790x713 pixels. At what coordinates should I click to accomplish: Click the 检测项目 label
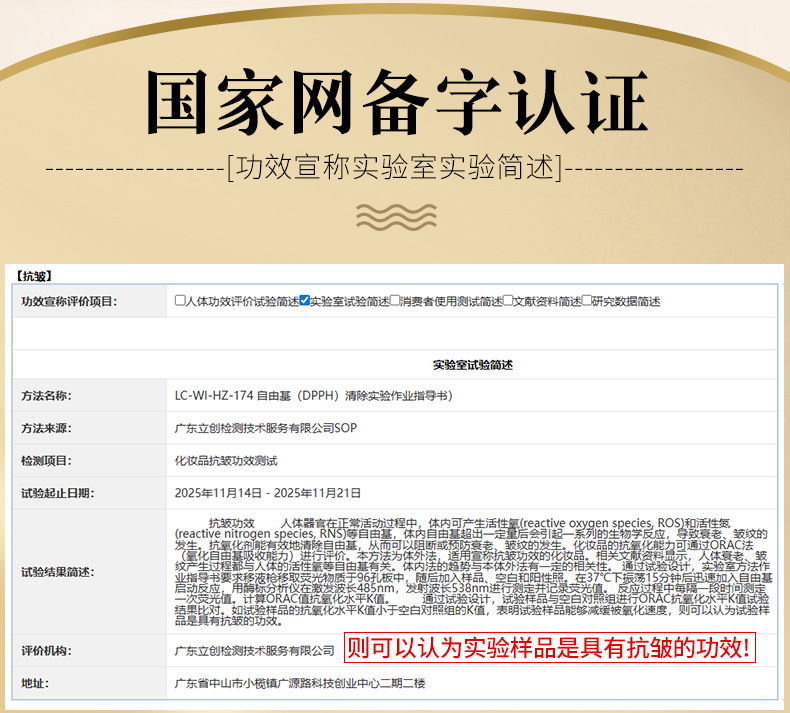tap(46, 461)
